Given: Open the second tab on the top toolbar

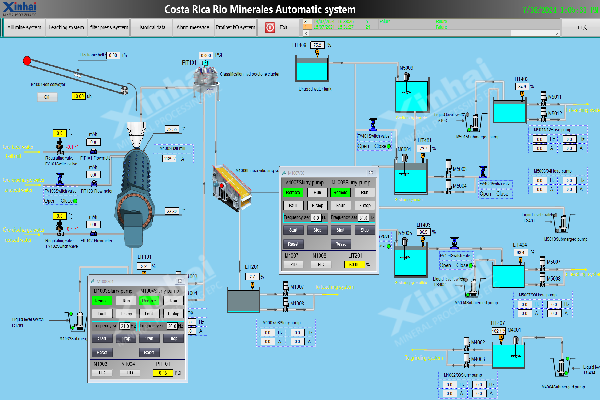Looking at the screenshot, I should (x=65, y=29).
